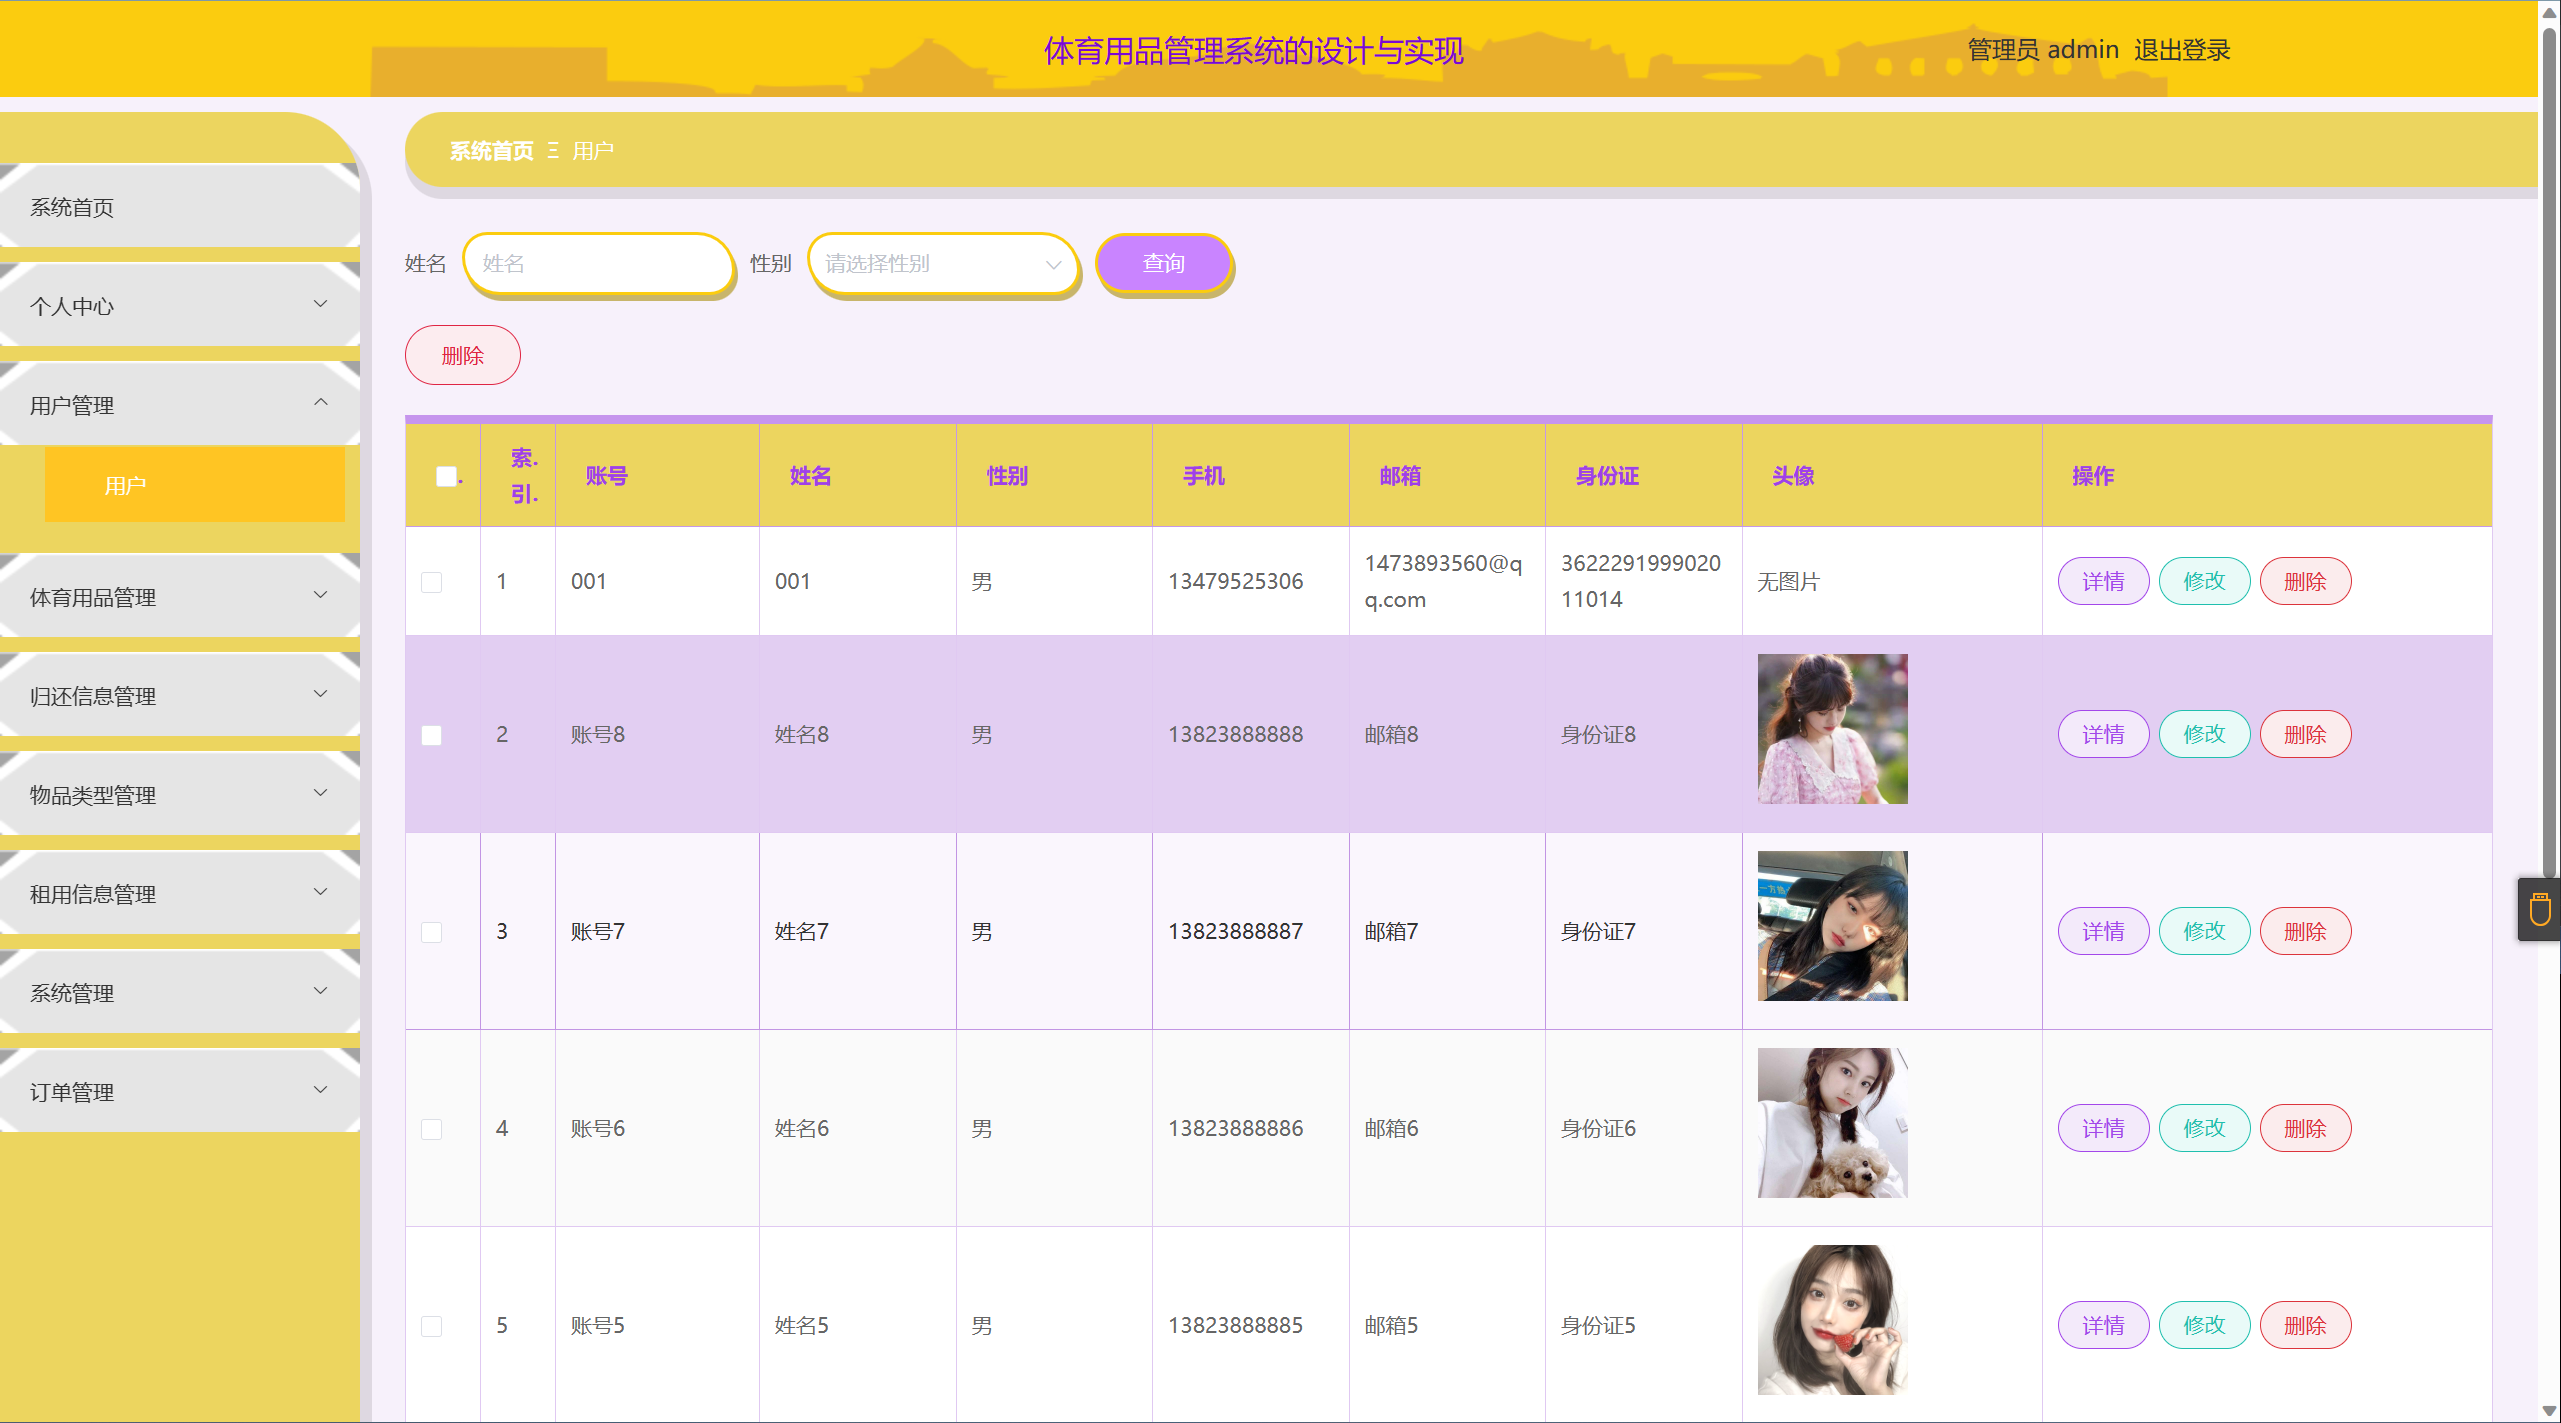Open the 请选择性别 gender dropdown
The height and width of the screenshot is (1423, 2561).
941,263
